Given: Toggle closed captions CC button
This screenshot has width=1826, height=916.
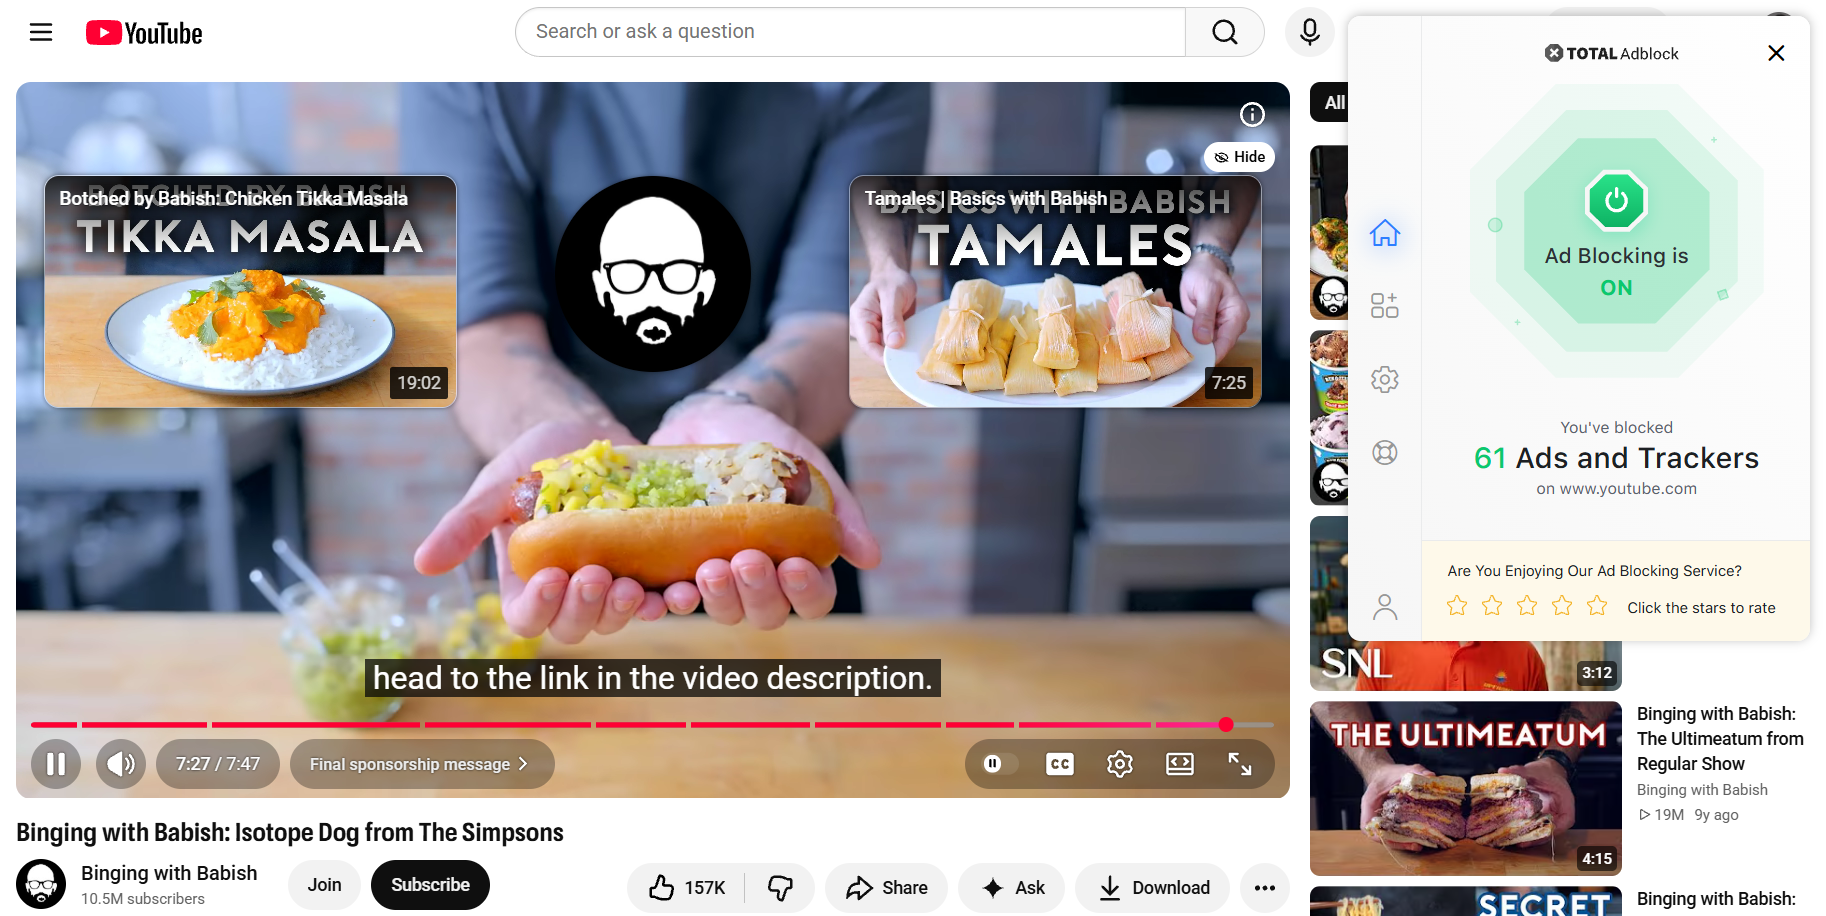Looking at the screenshot, I should pos(1060,764).
